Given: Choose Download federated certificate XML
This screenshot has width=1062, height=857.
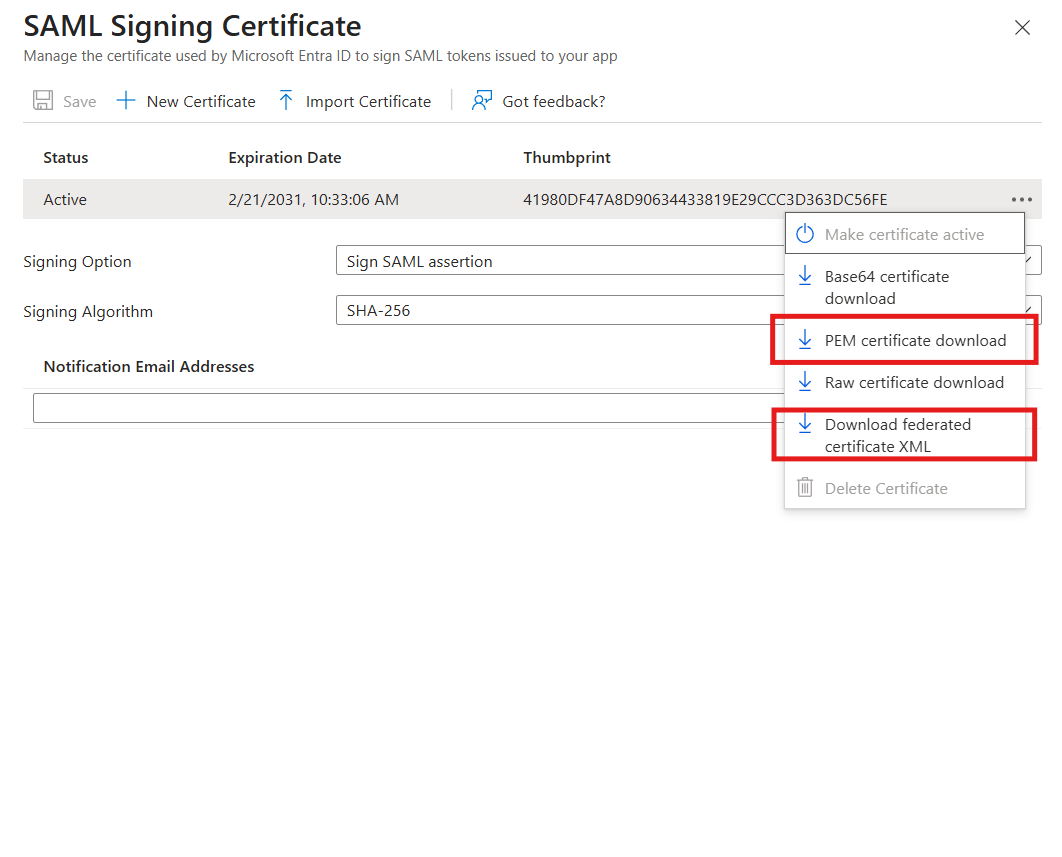Looking at the screenshot, I should point(898,435).
